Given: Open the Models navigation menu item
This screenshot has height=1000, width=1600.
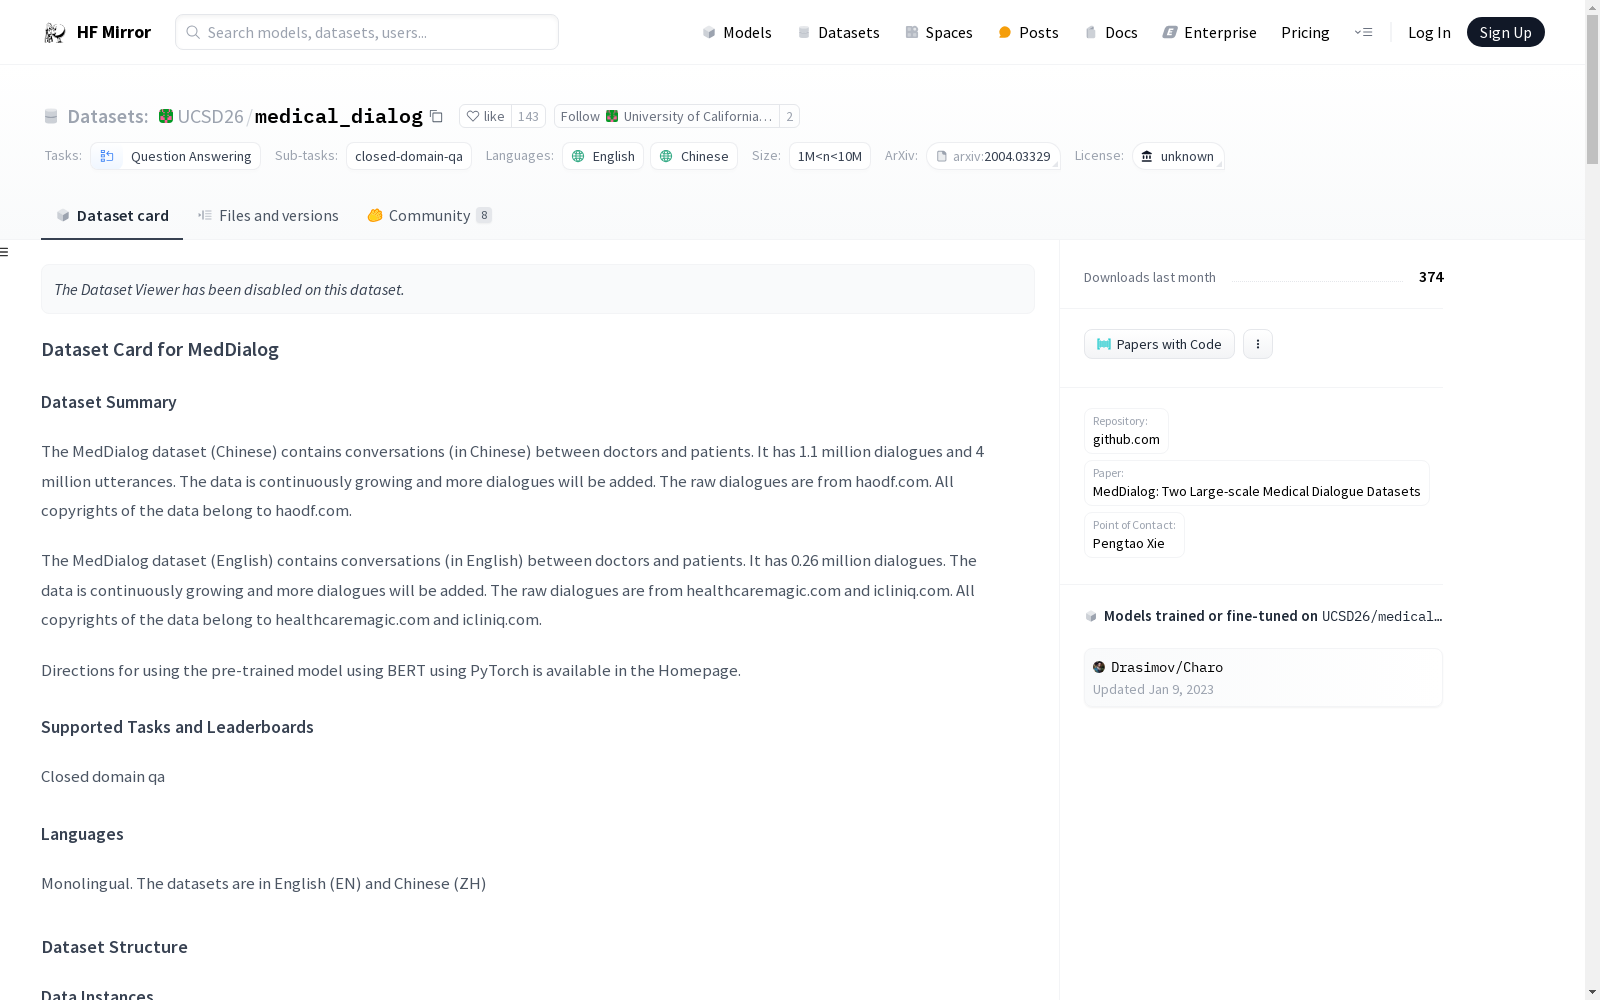Looking at the screenshot, I should [x=737, y=32].
